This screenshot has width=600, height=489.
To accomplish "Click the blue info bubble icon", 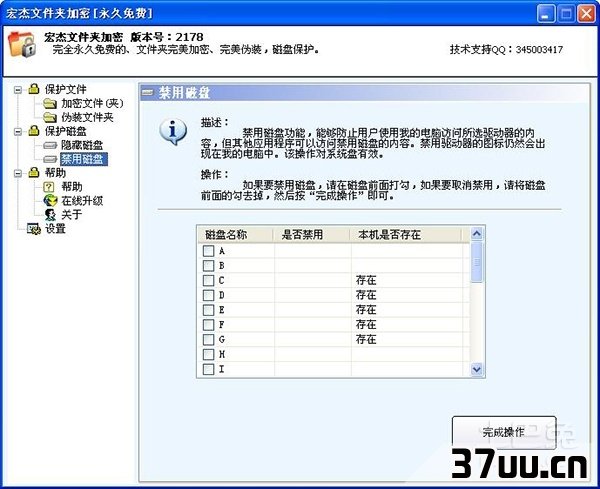I will pyautogui.click(x=173, y=132).
